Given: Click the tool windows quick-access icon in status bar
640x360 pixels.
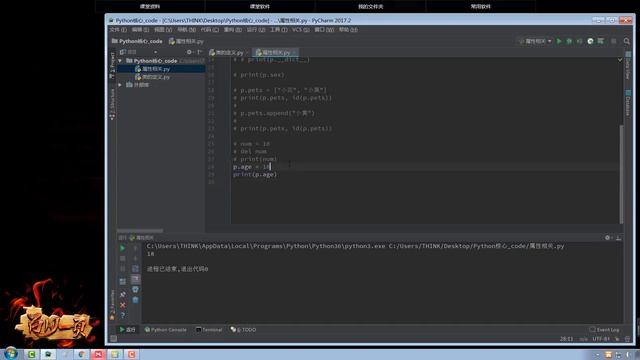Looking at the screenshot, I should coord(113,338).
